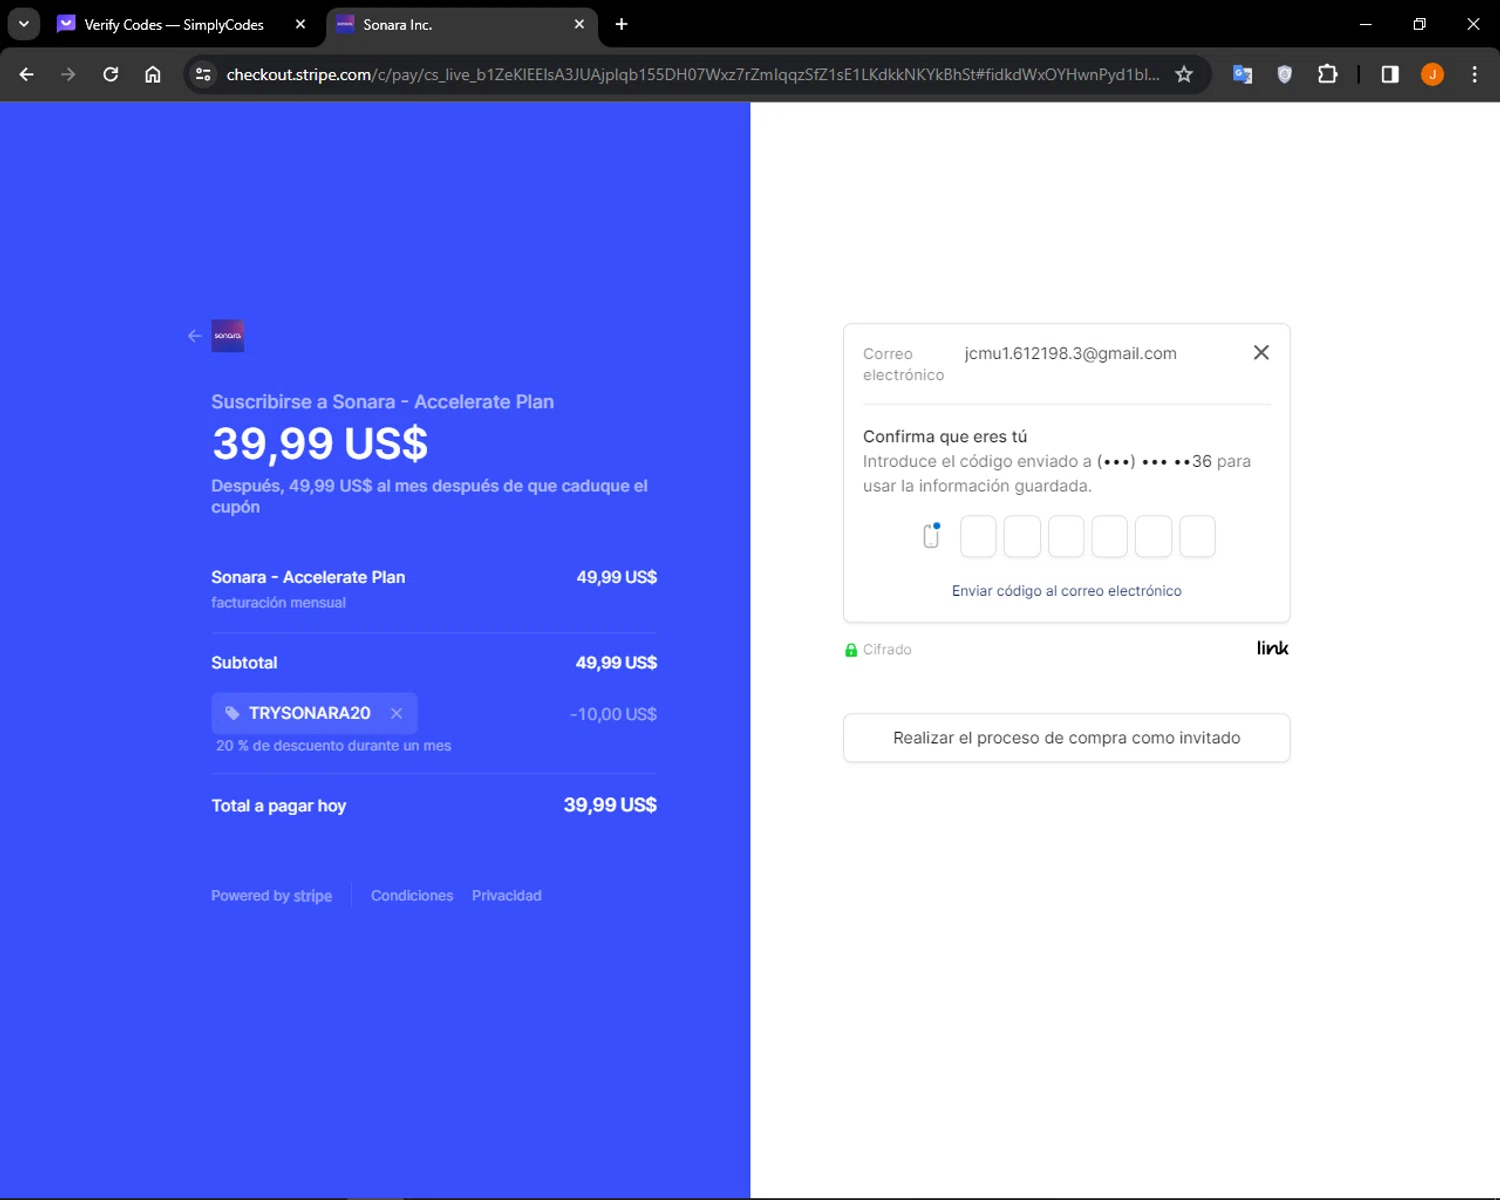Click the 39,99 US$ headline price

[x=320, y=443]
